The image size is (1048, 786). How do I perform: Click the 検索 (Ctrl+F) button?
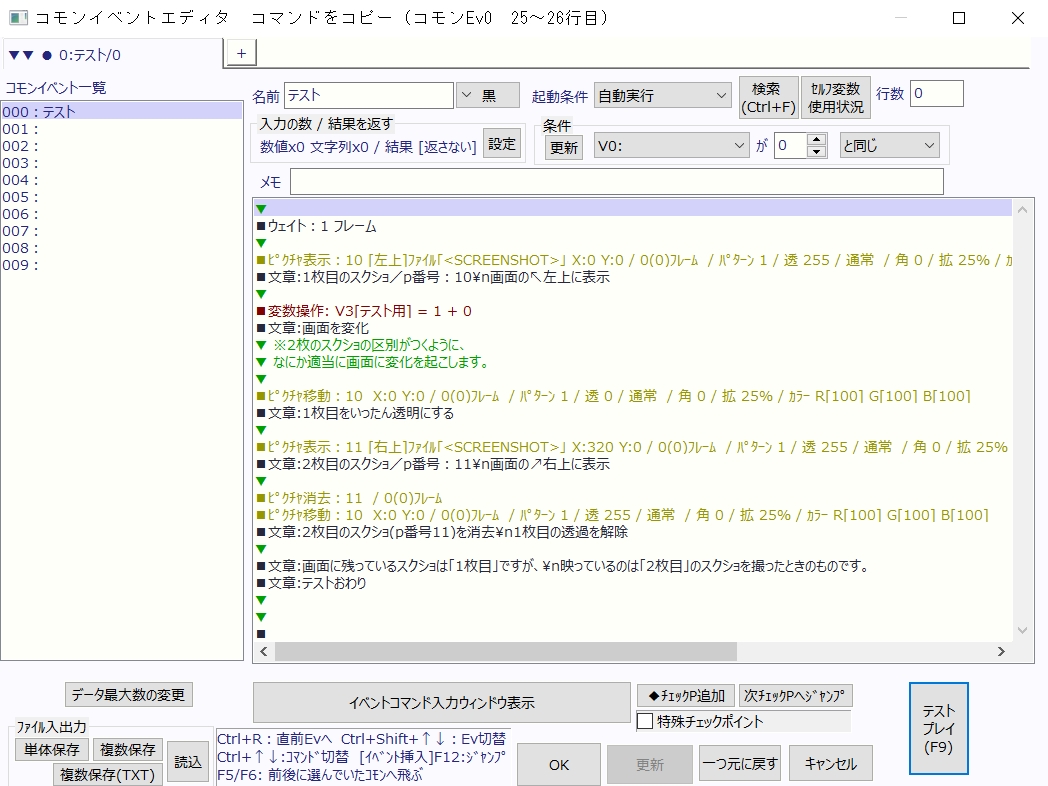coord(768,97)
